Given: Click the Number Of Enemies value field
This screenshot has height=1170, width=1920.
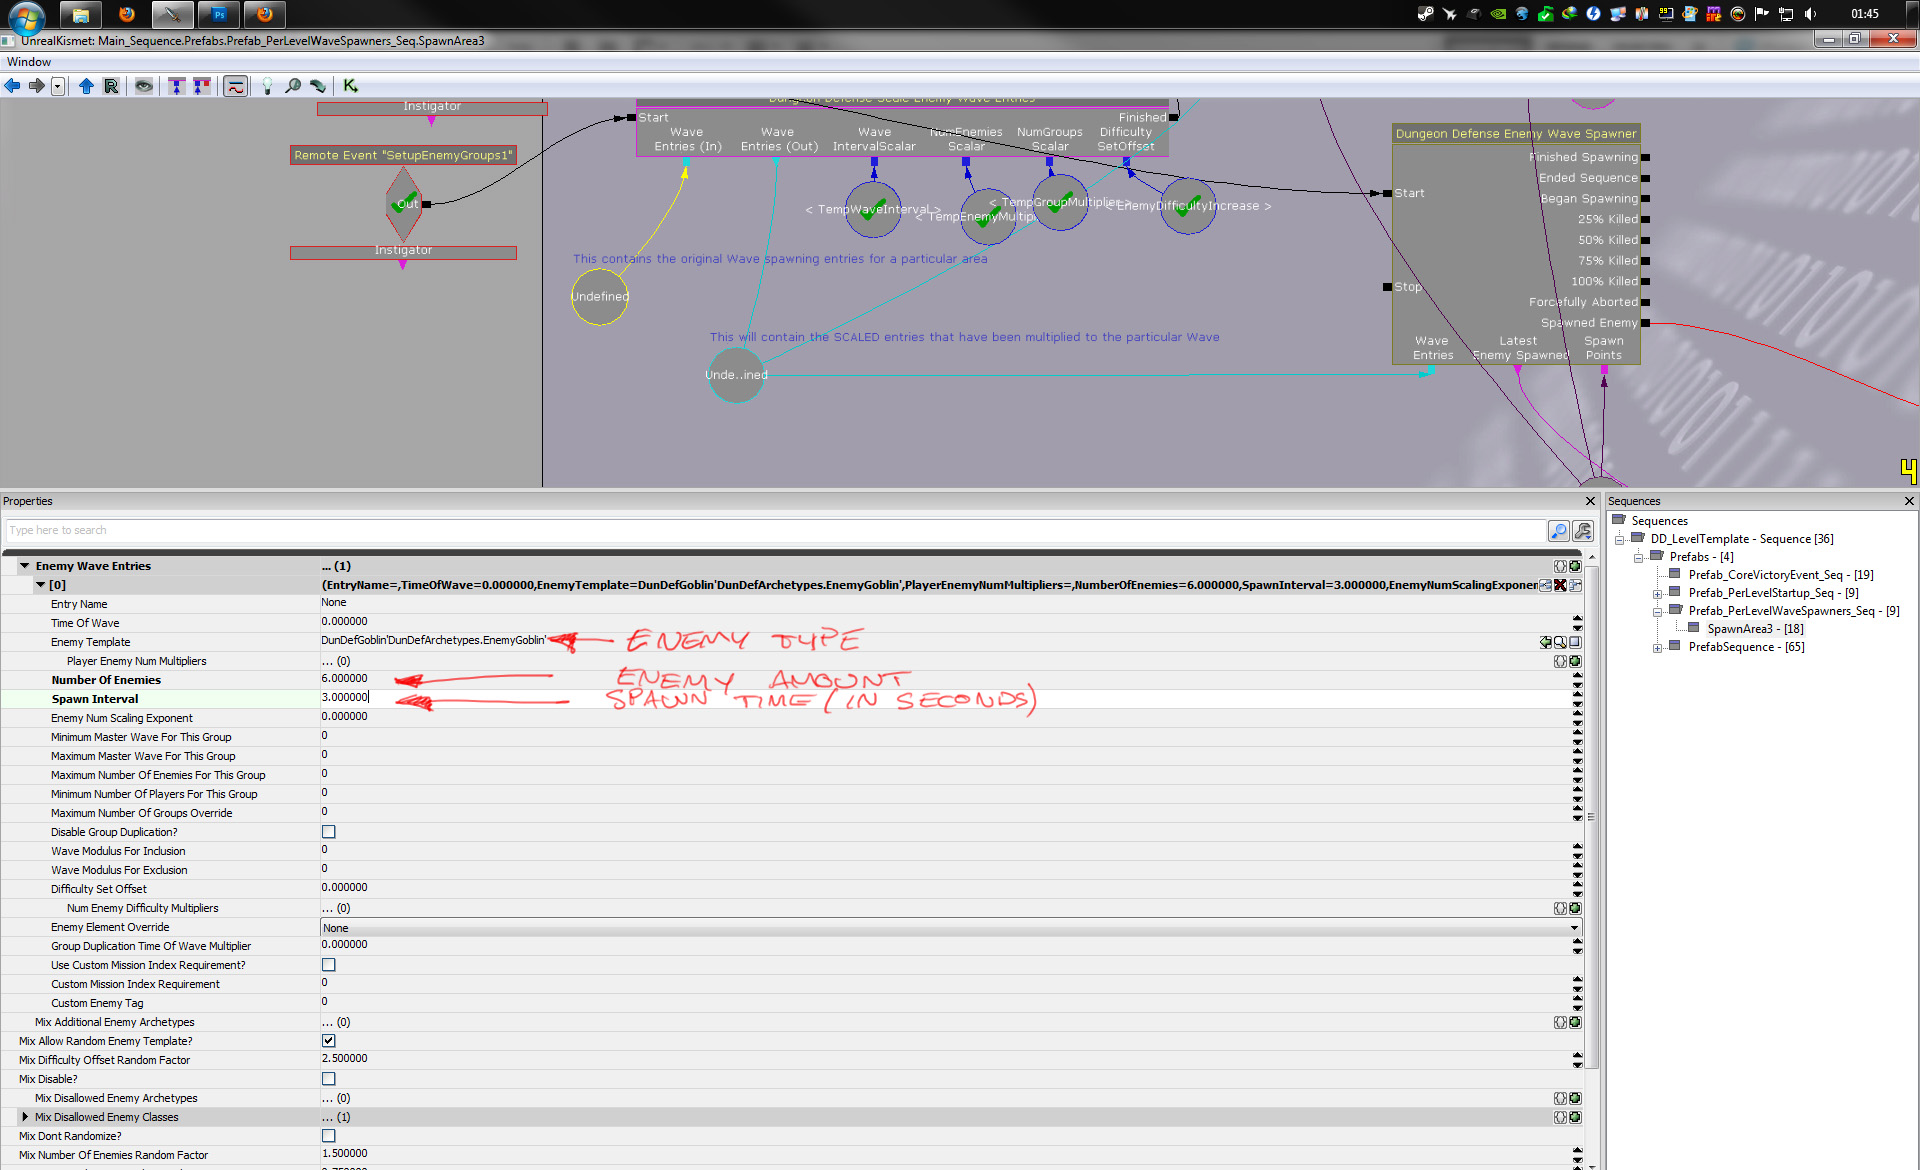Looking at the screenshot, I should pyautogui.click(x=945, y=679).
